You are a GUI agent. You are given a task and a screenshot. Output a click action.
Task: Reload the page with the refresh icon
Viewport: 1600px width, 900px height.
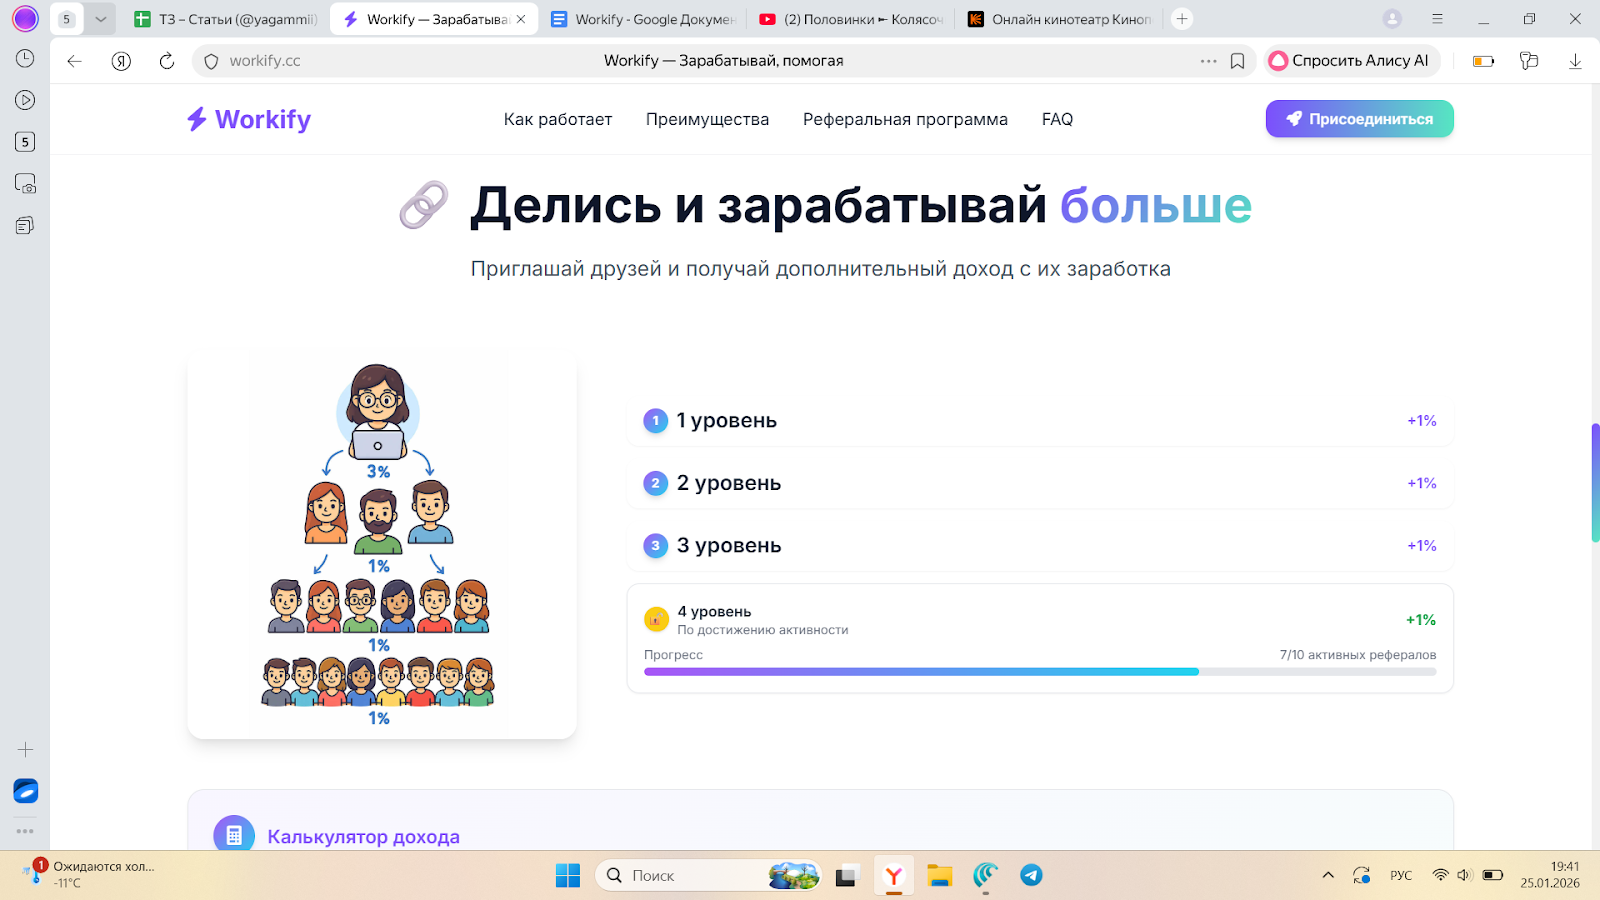(167, 61)
